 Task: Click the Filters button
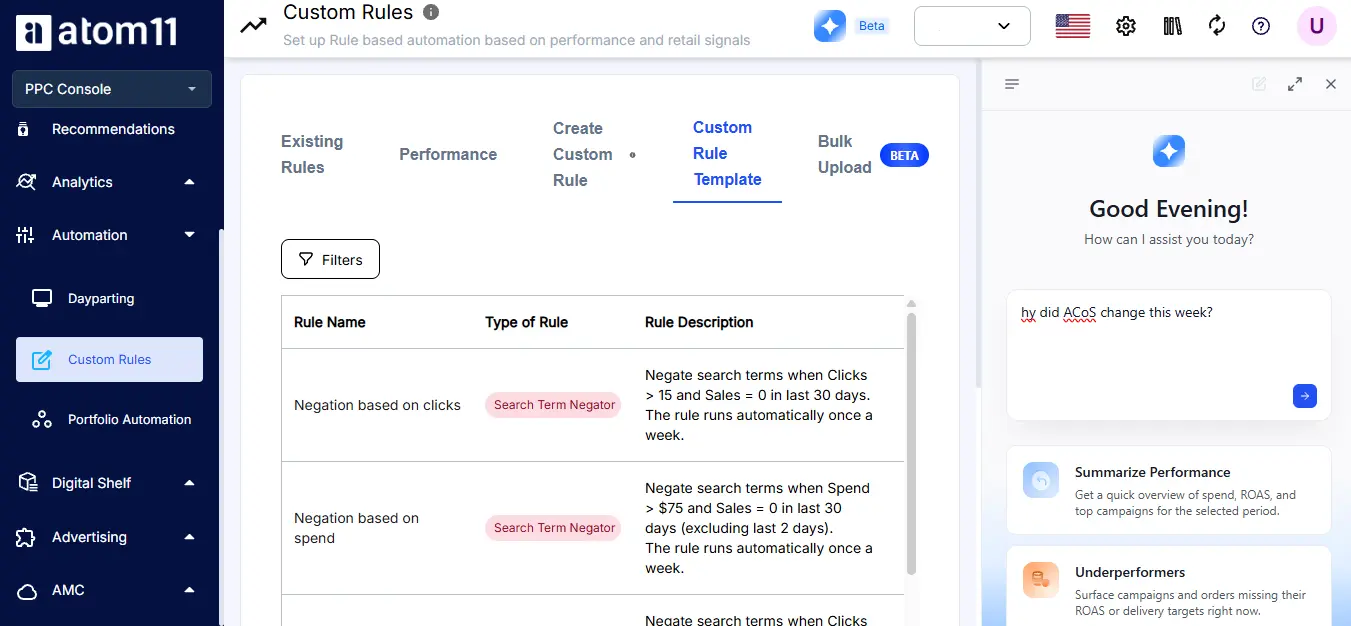330,259
